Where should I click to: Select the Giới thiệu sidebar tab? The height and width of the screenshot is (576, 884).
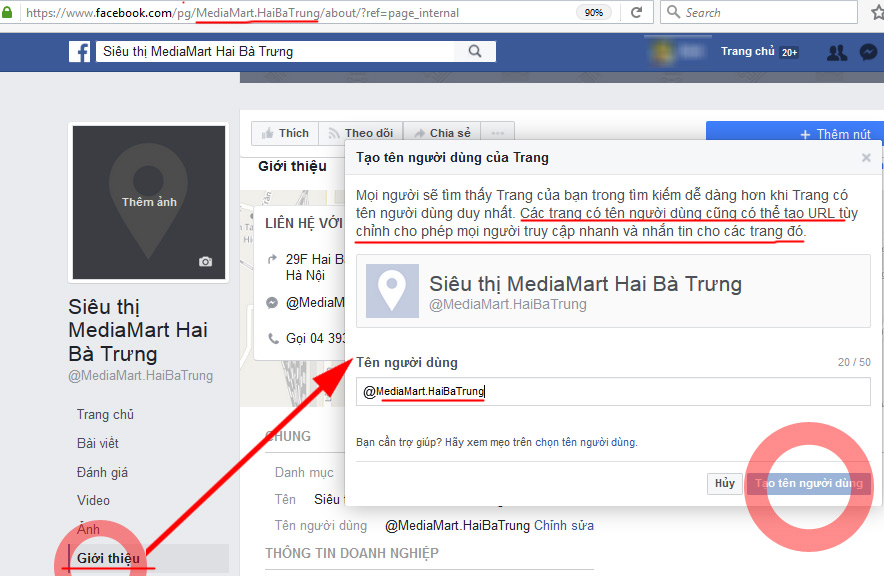point(109,558)
